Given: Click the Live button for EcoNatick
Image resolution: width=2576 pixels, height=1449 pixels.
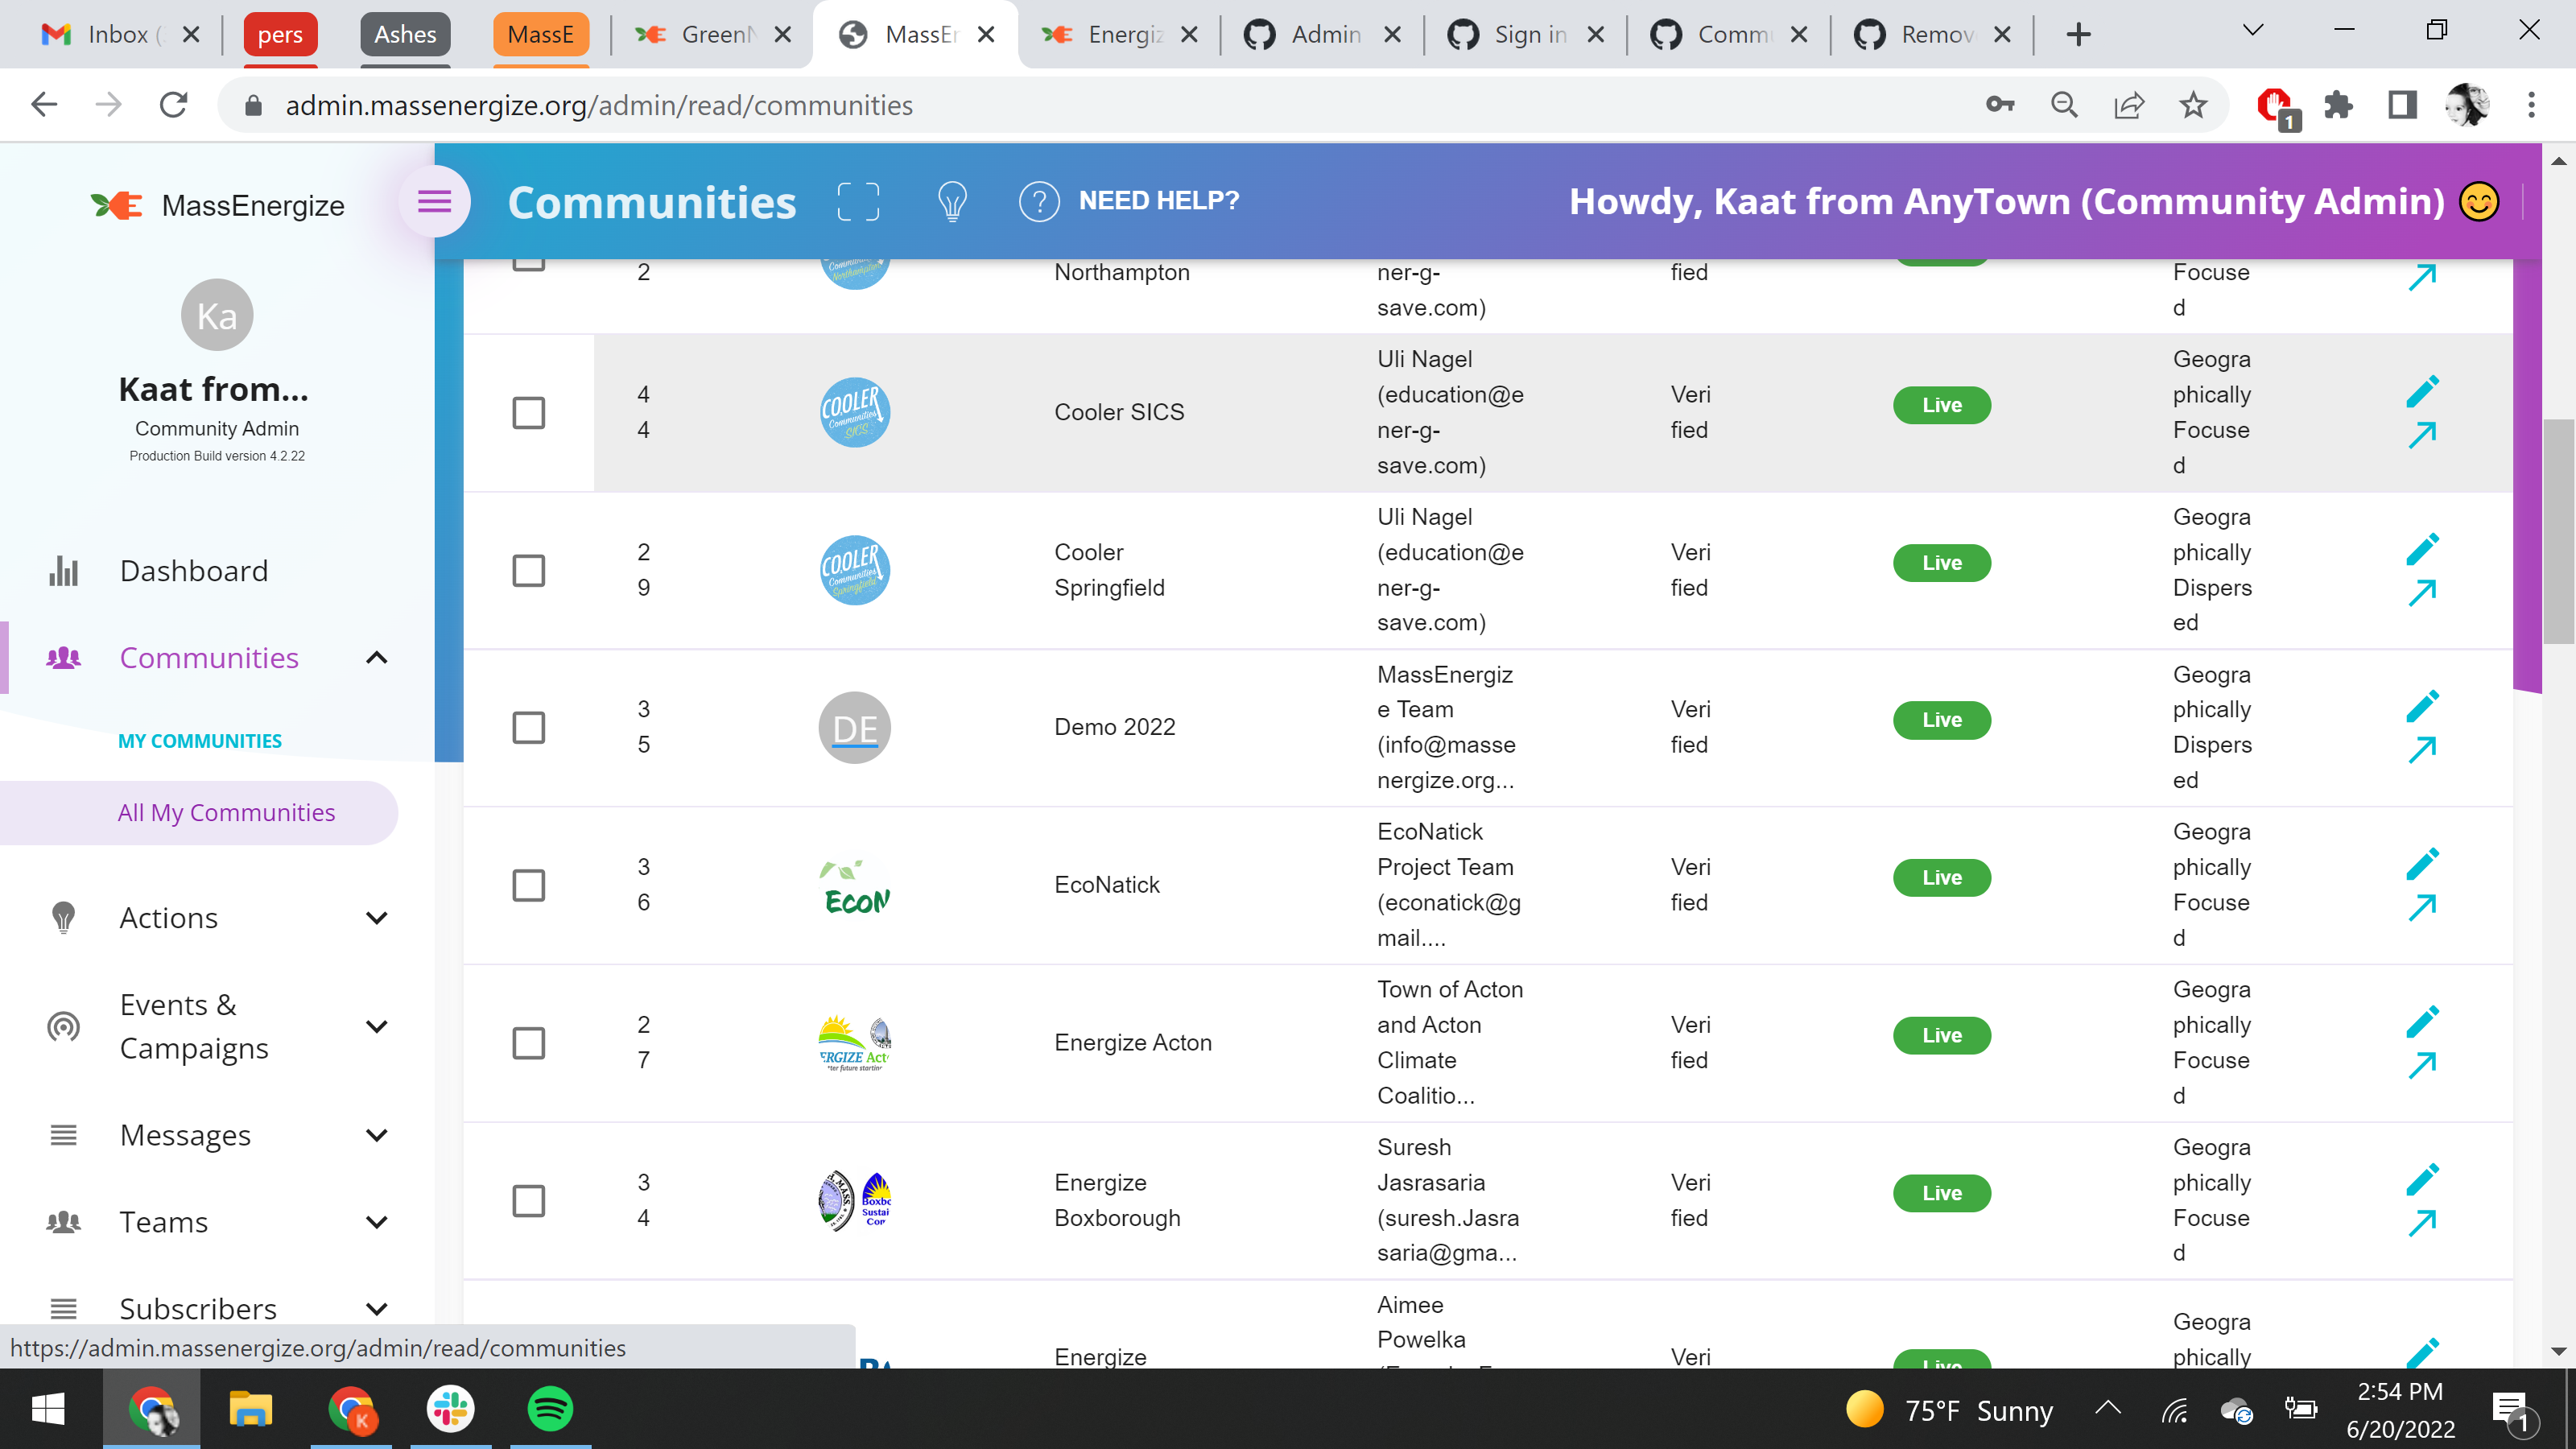Looking at the screenshot, I should 1940,877.
